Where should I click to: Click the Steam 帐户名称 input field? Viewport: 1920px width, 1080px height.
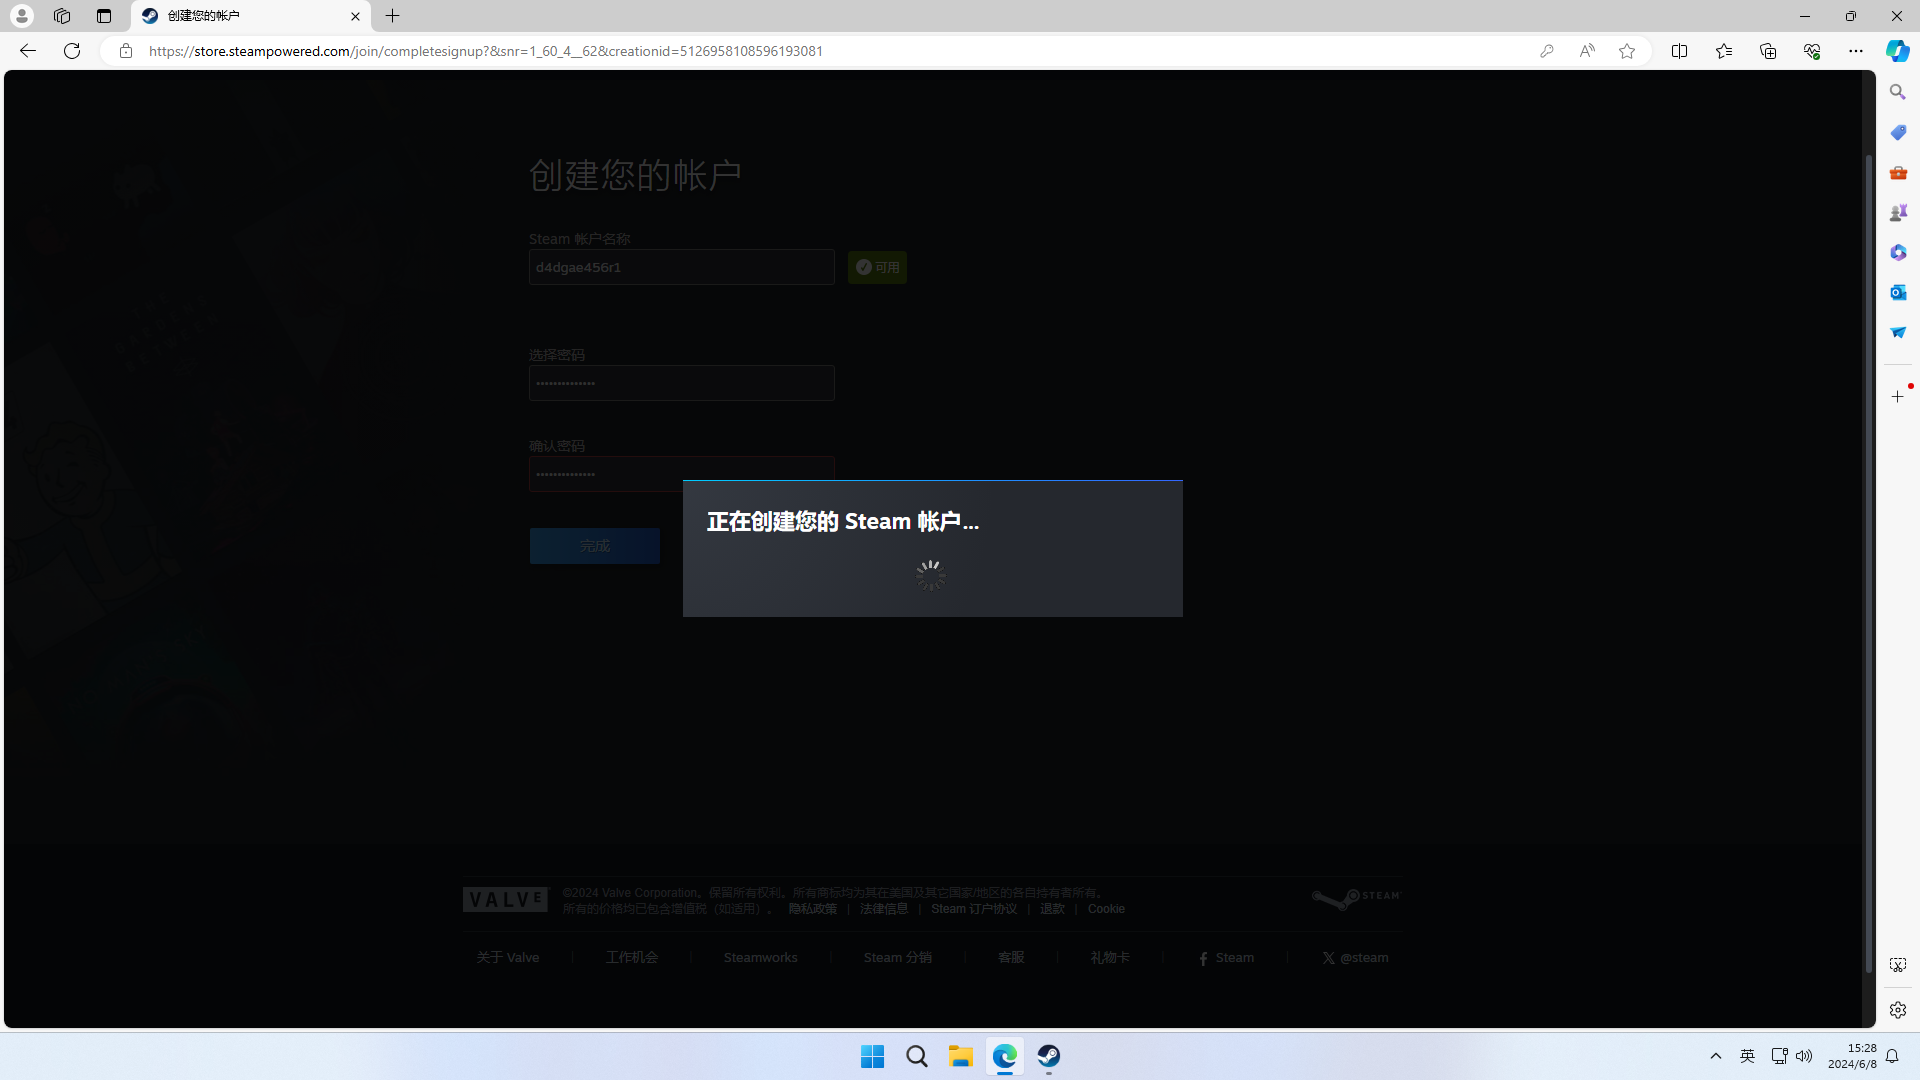click(x=681, y=267)
